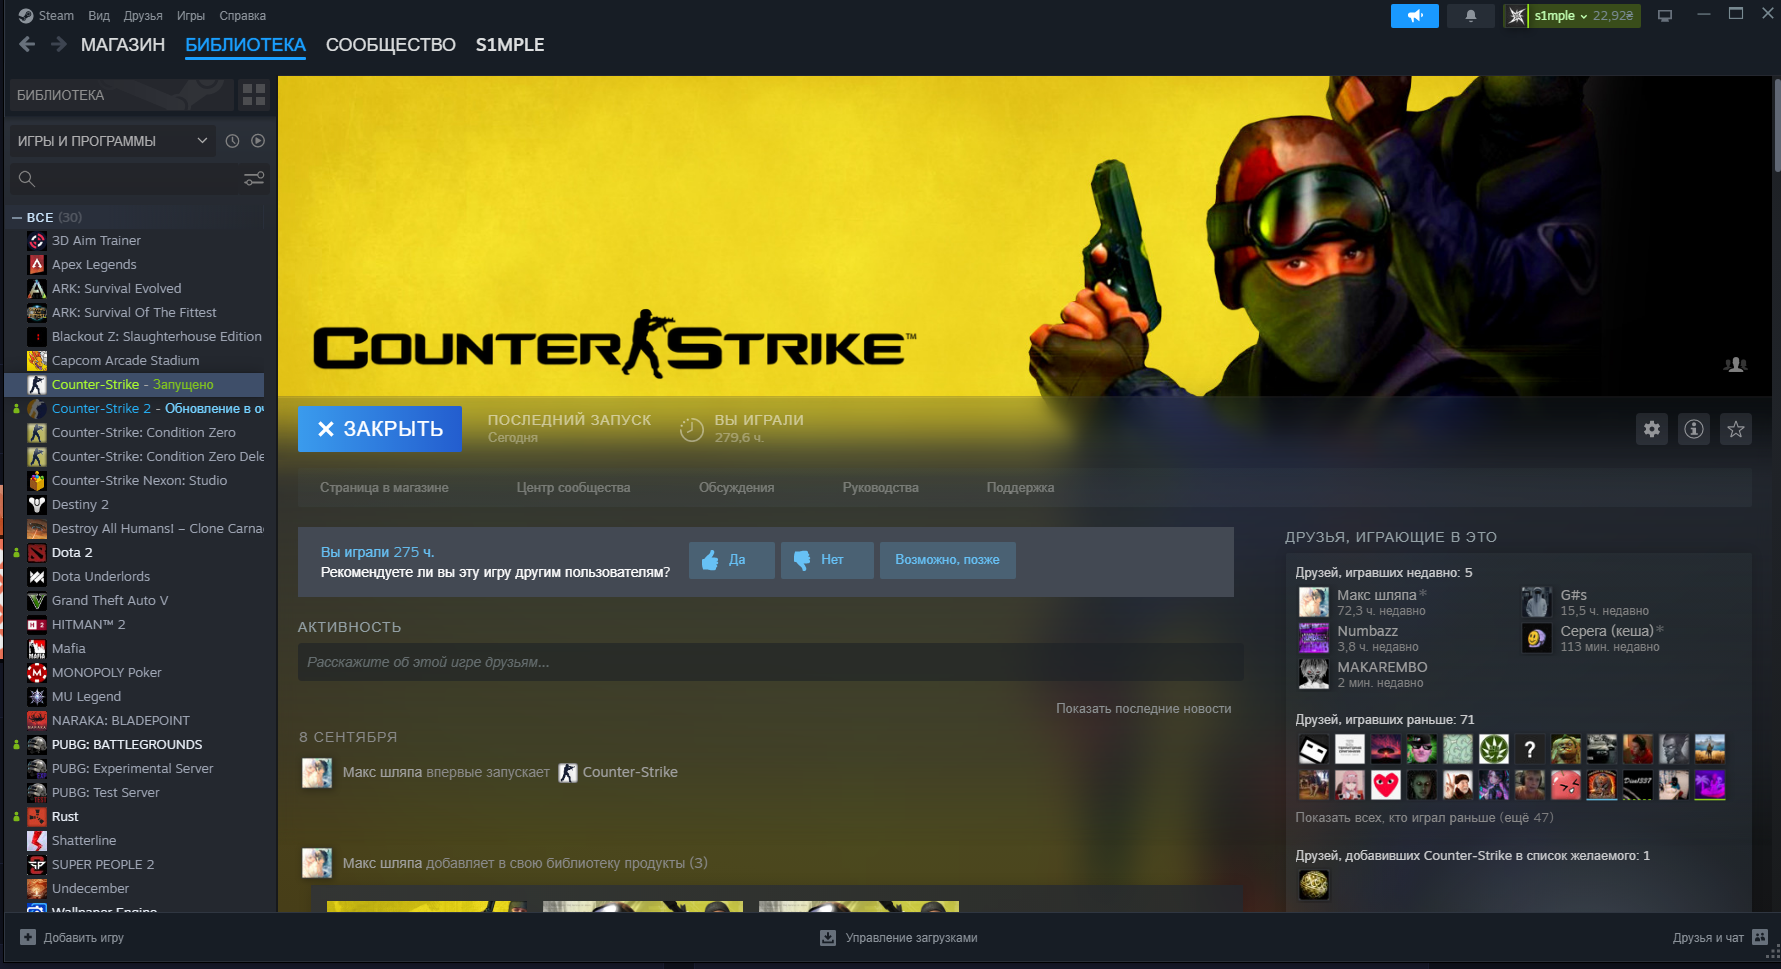The height and width of the screenshot is (969, 1781).
Task: Click the game info icon
Action: [x=1694, y=429]
